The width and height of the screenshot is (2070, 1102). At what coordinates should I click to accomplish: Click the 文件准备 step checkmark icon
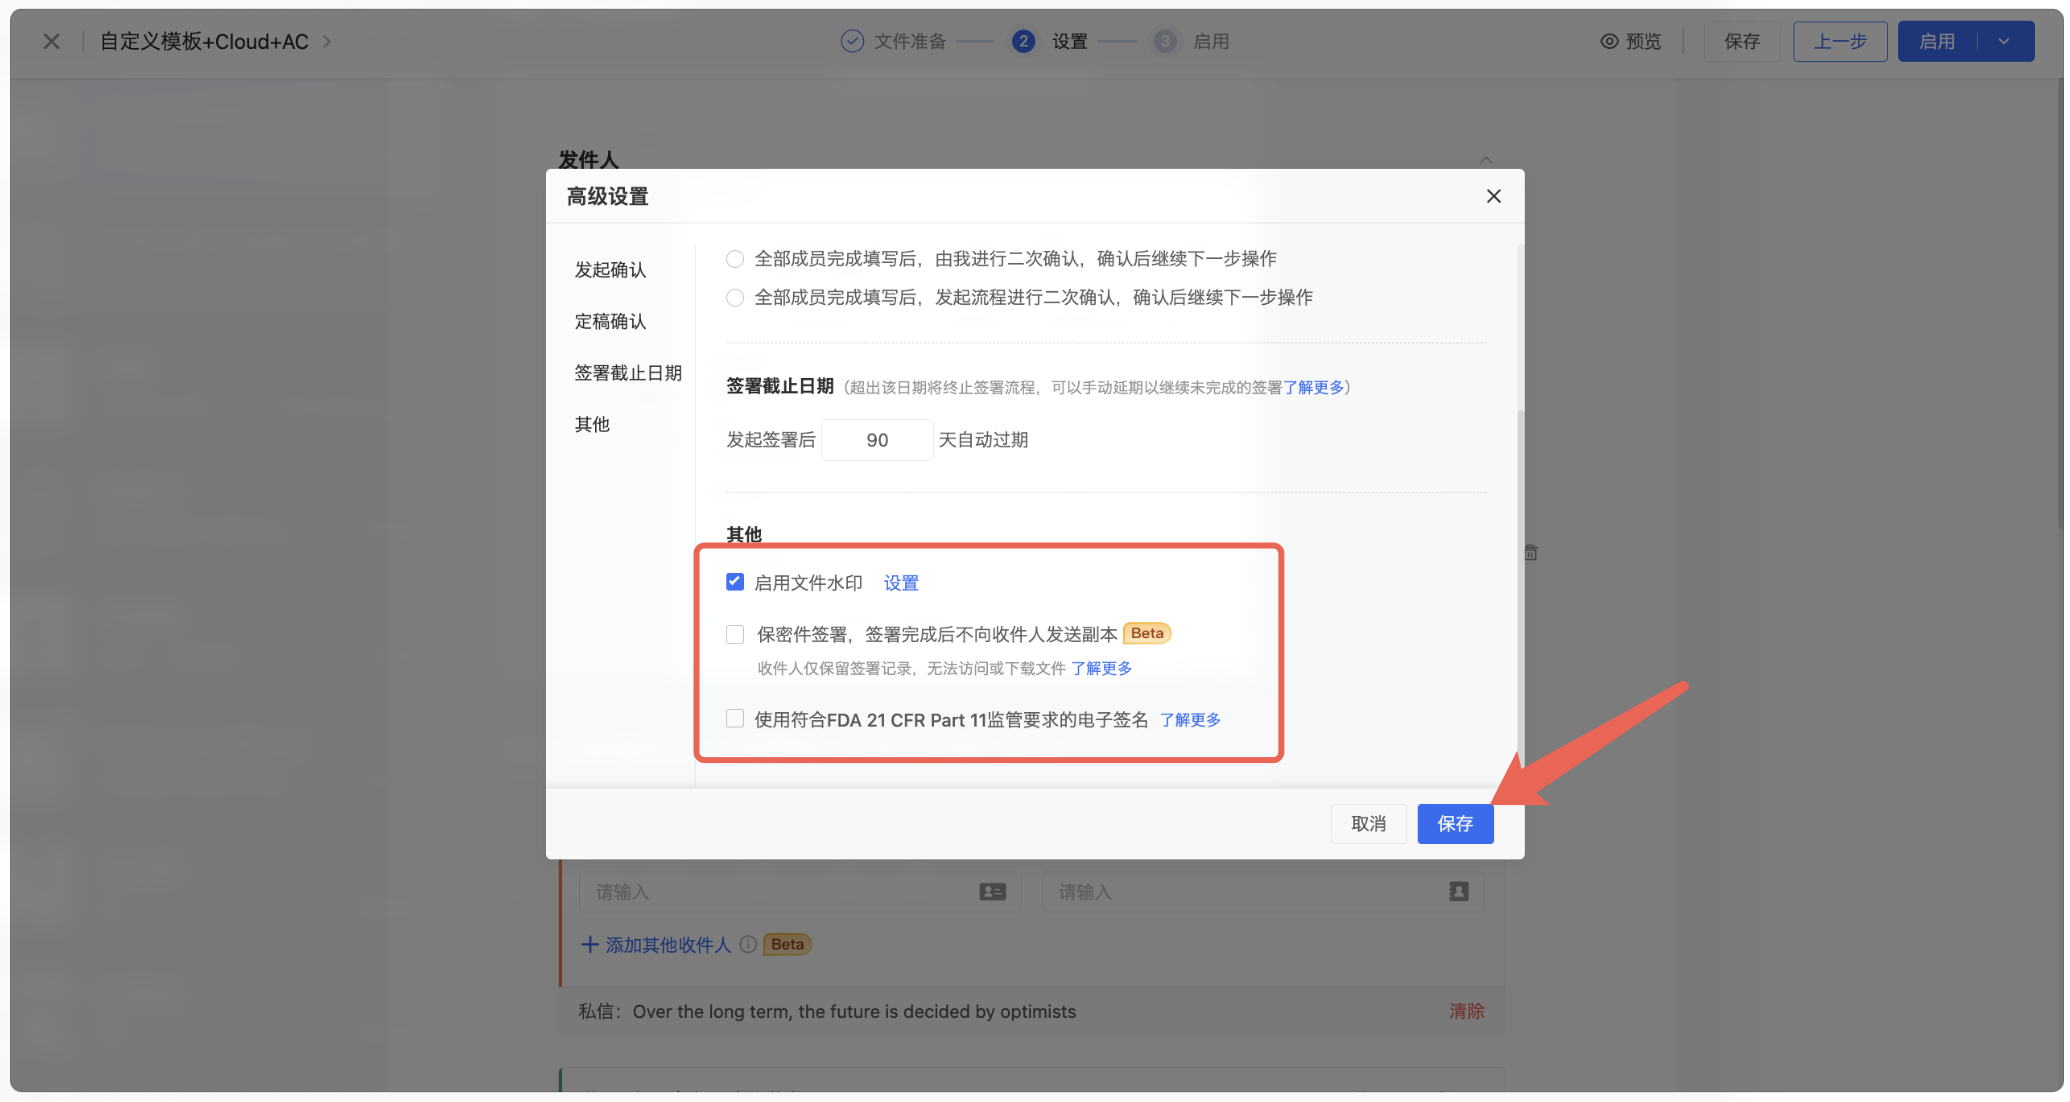click(852, 41)
